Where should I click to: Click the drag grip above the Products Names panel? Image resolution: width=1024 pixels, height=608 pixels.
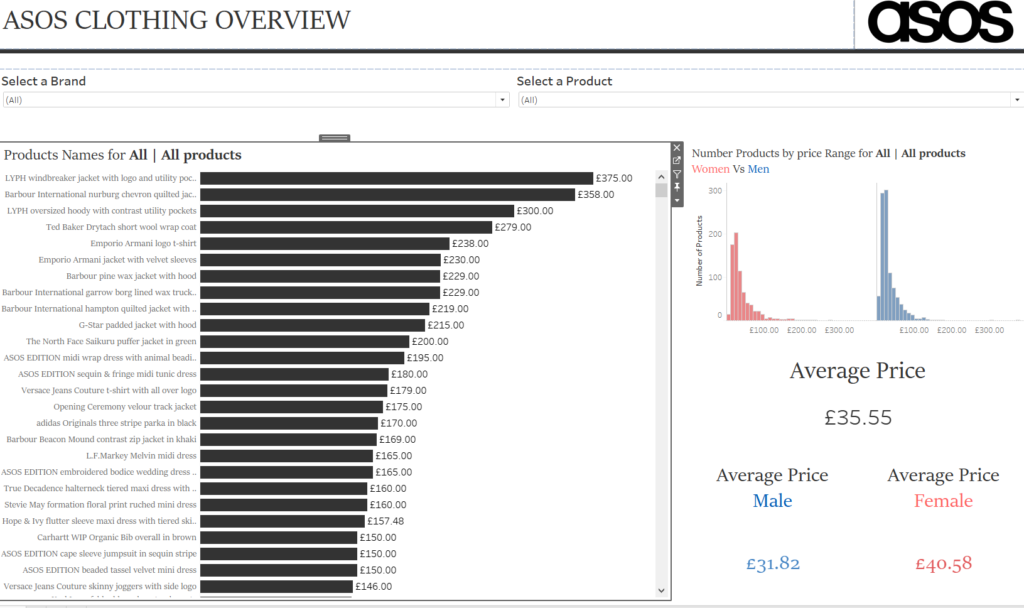click(x=334, y=138)
